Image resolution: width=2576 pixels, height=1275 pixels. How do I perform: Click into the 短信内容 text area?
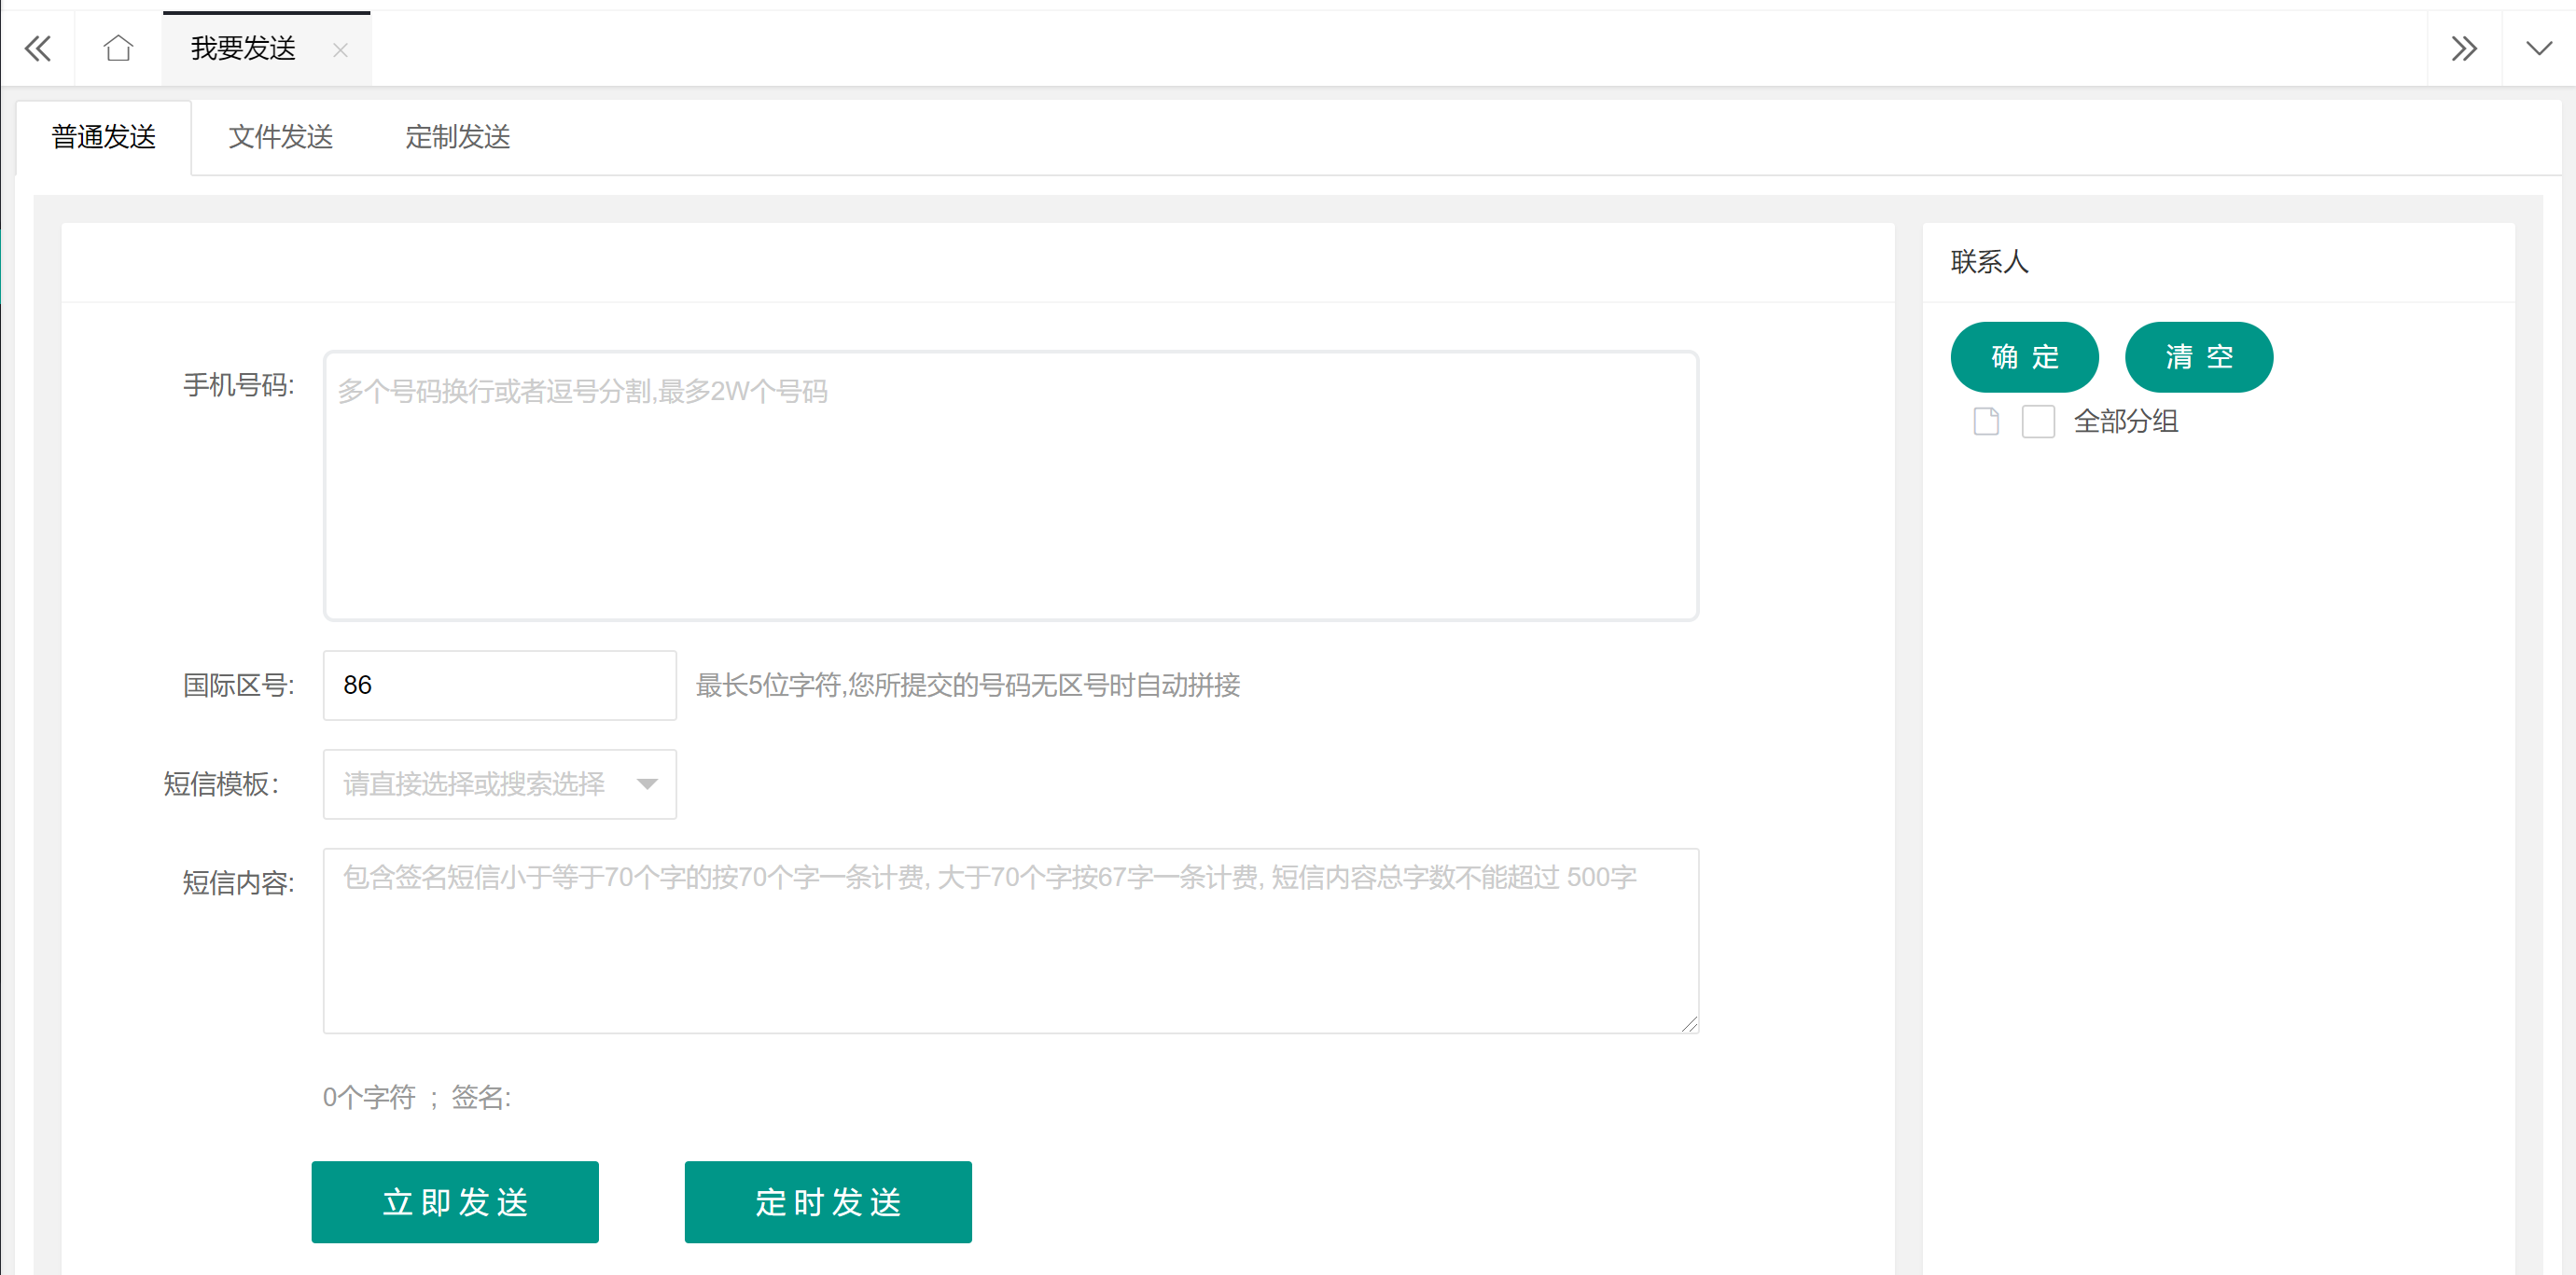(x=1010, y=940)
